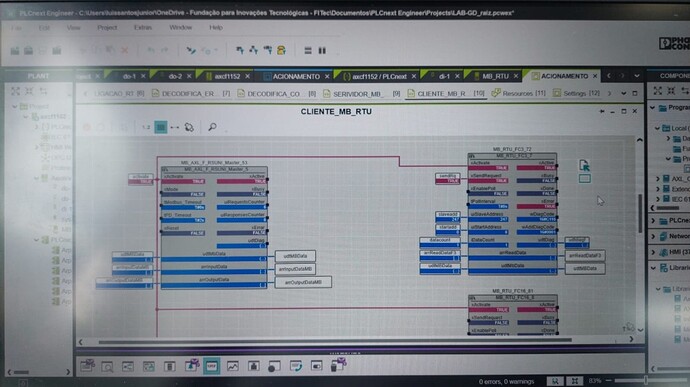Switch to the do-1 editor tab
Viewport: 690px width, 387px height.
[129, 76]
